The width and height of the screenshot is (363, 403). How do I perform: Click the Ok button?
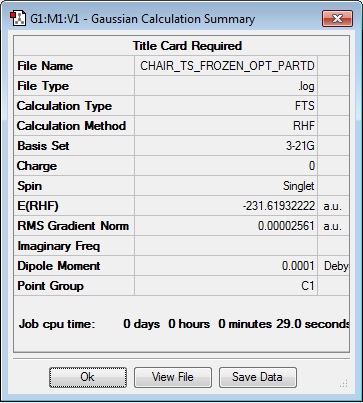[x=88, y=377]
